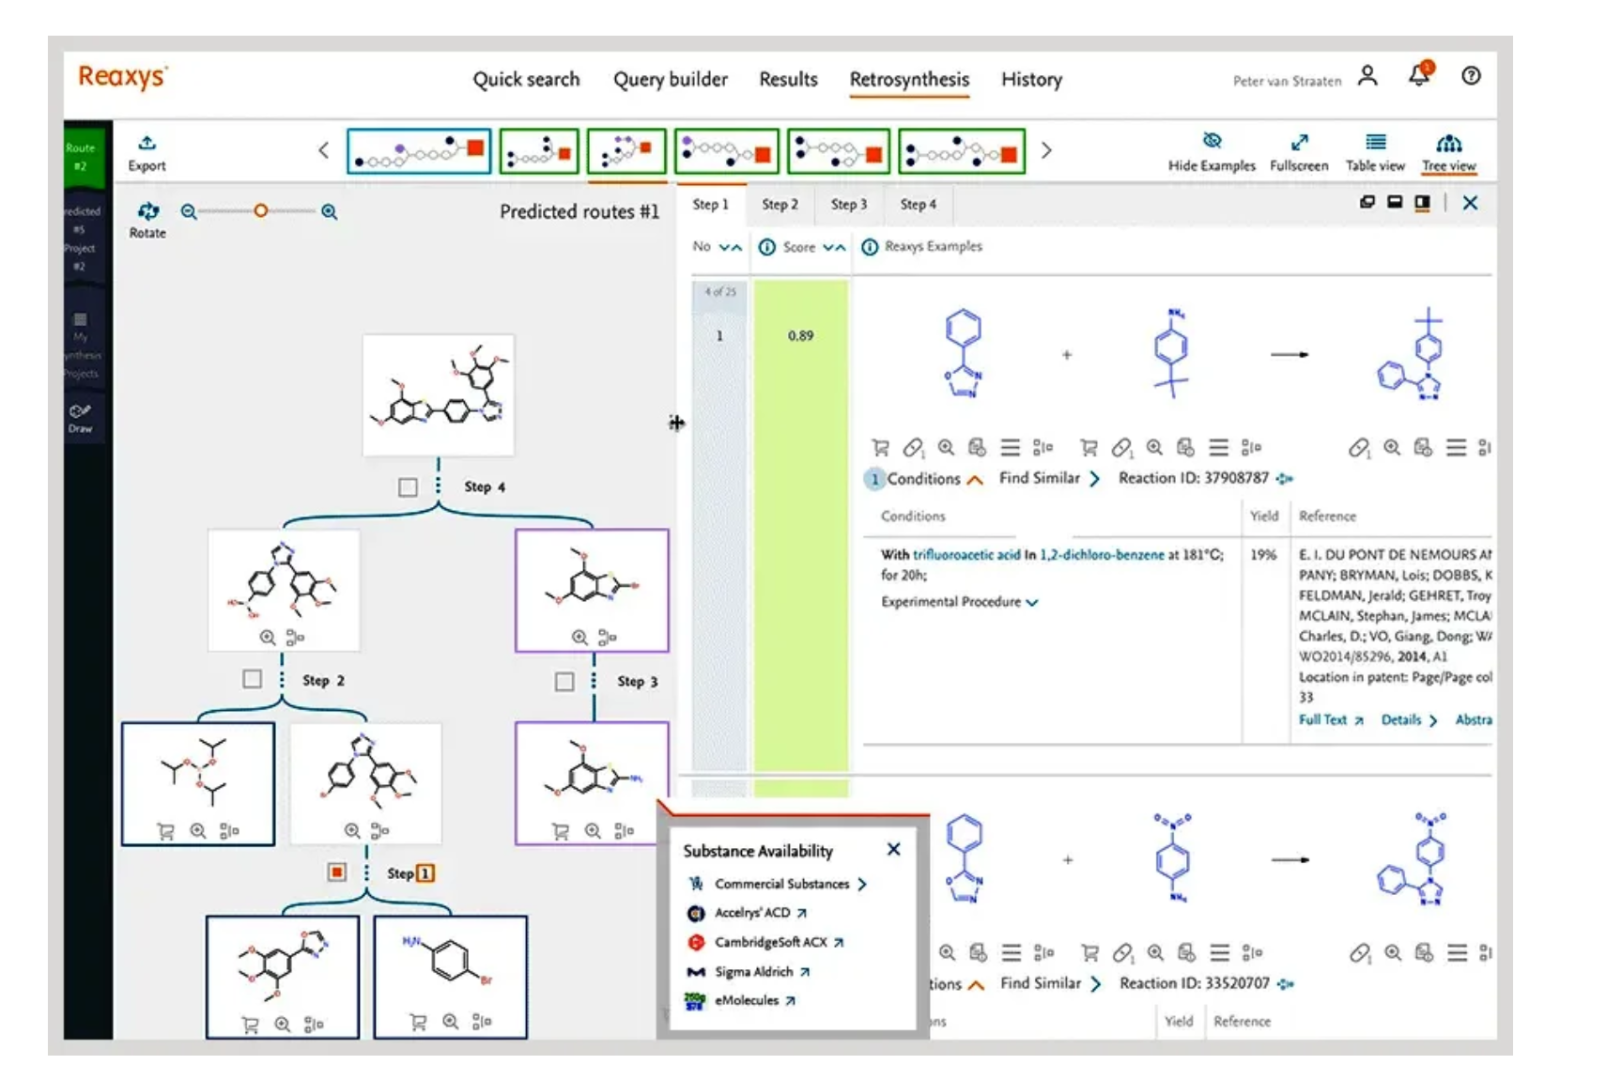The height and width of the screenshot is (1080, 1622).
Task: Add aminobenzothiazole intermediate to cart
Action: 560,830
